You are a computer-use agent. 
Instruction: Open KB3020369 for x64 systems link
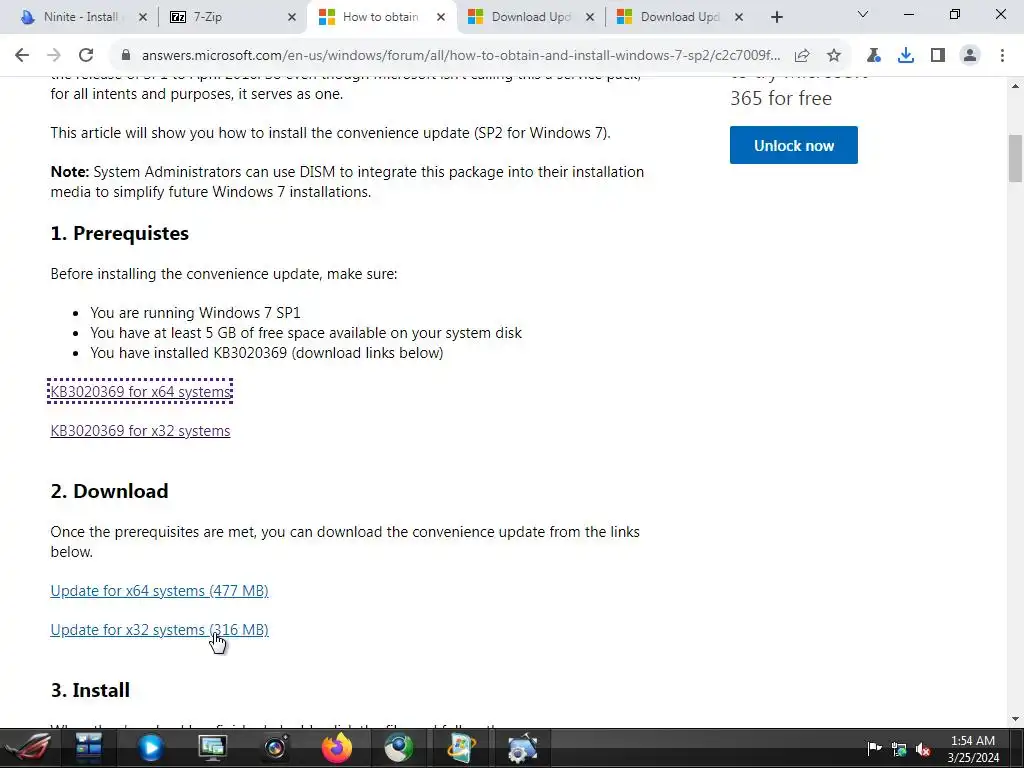tap(140, 391)
